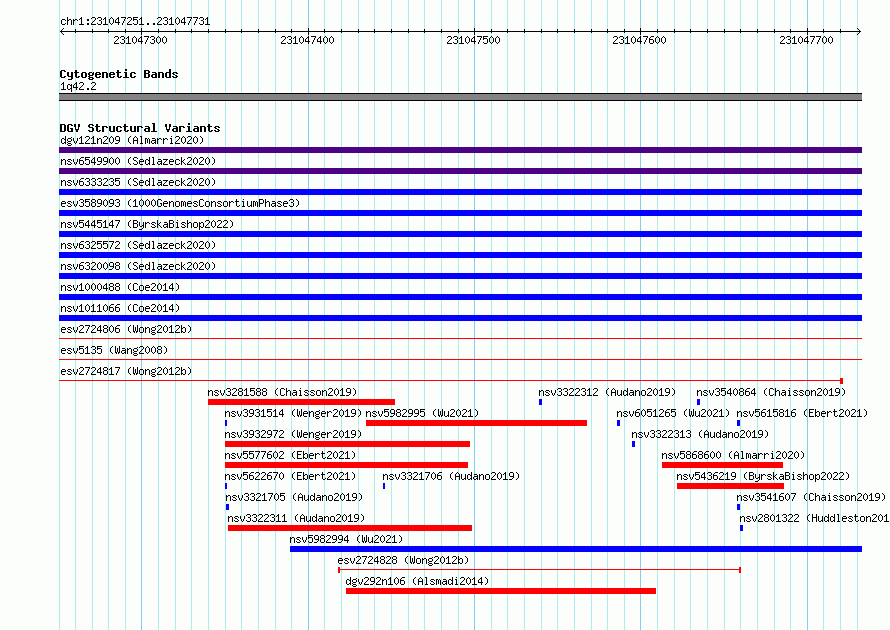
Task: Select esv5135 (Wang2008) label
Action: coord(114,350)
